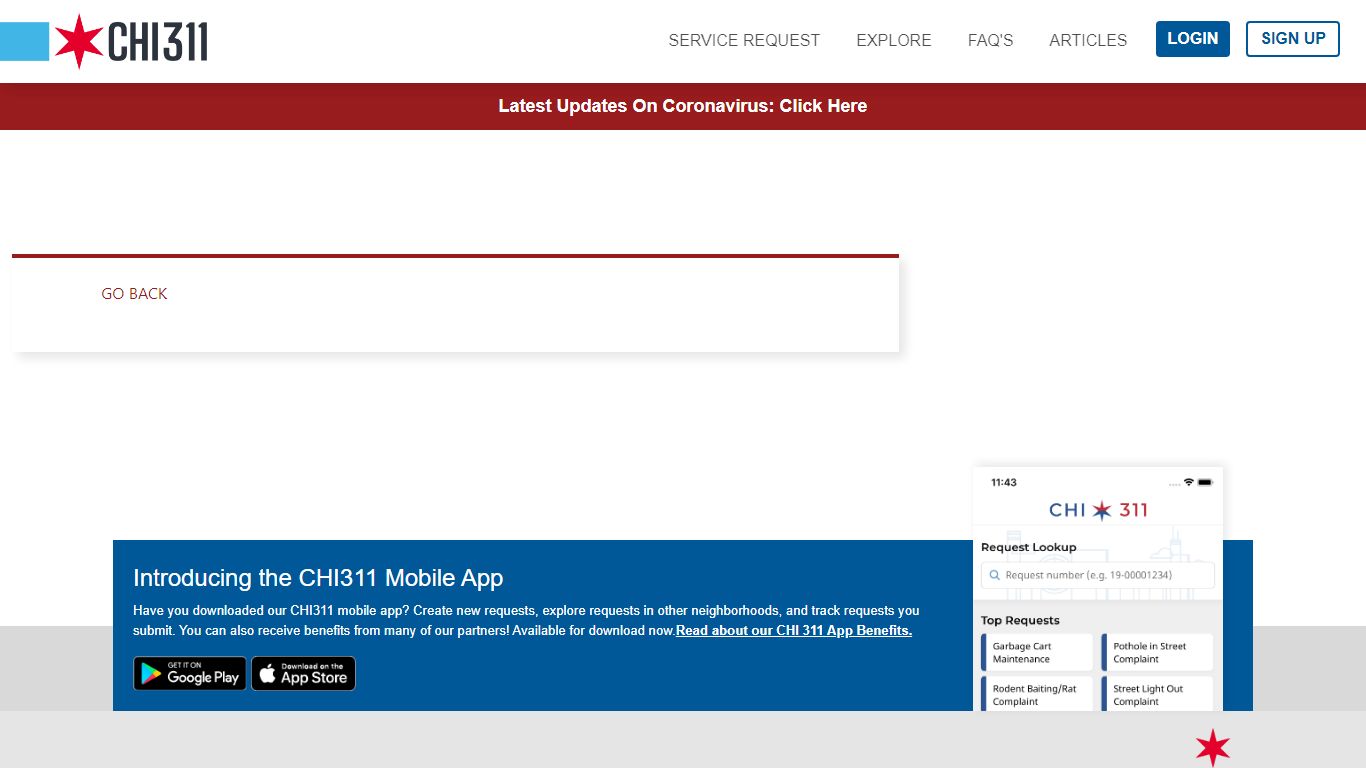
Task: Click the CHI311 logo
Action: tap(104, 41)
